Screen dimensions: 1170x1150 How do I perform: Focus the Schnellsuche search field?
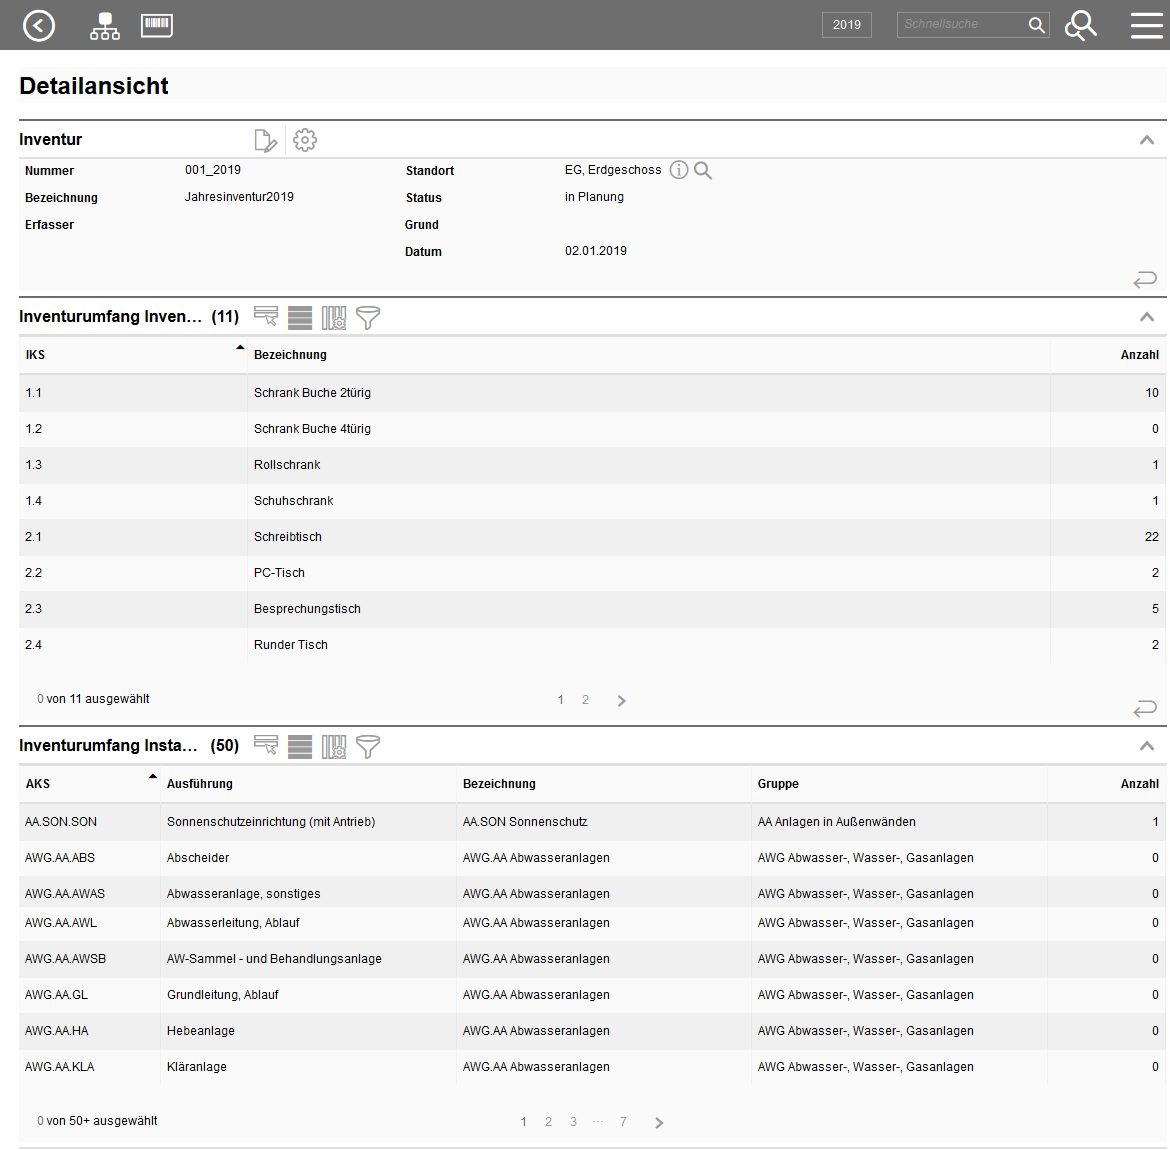[x=960, y=25]
